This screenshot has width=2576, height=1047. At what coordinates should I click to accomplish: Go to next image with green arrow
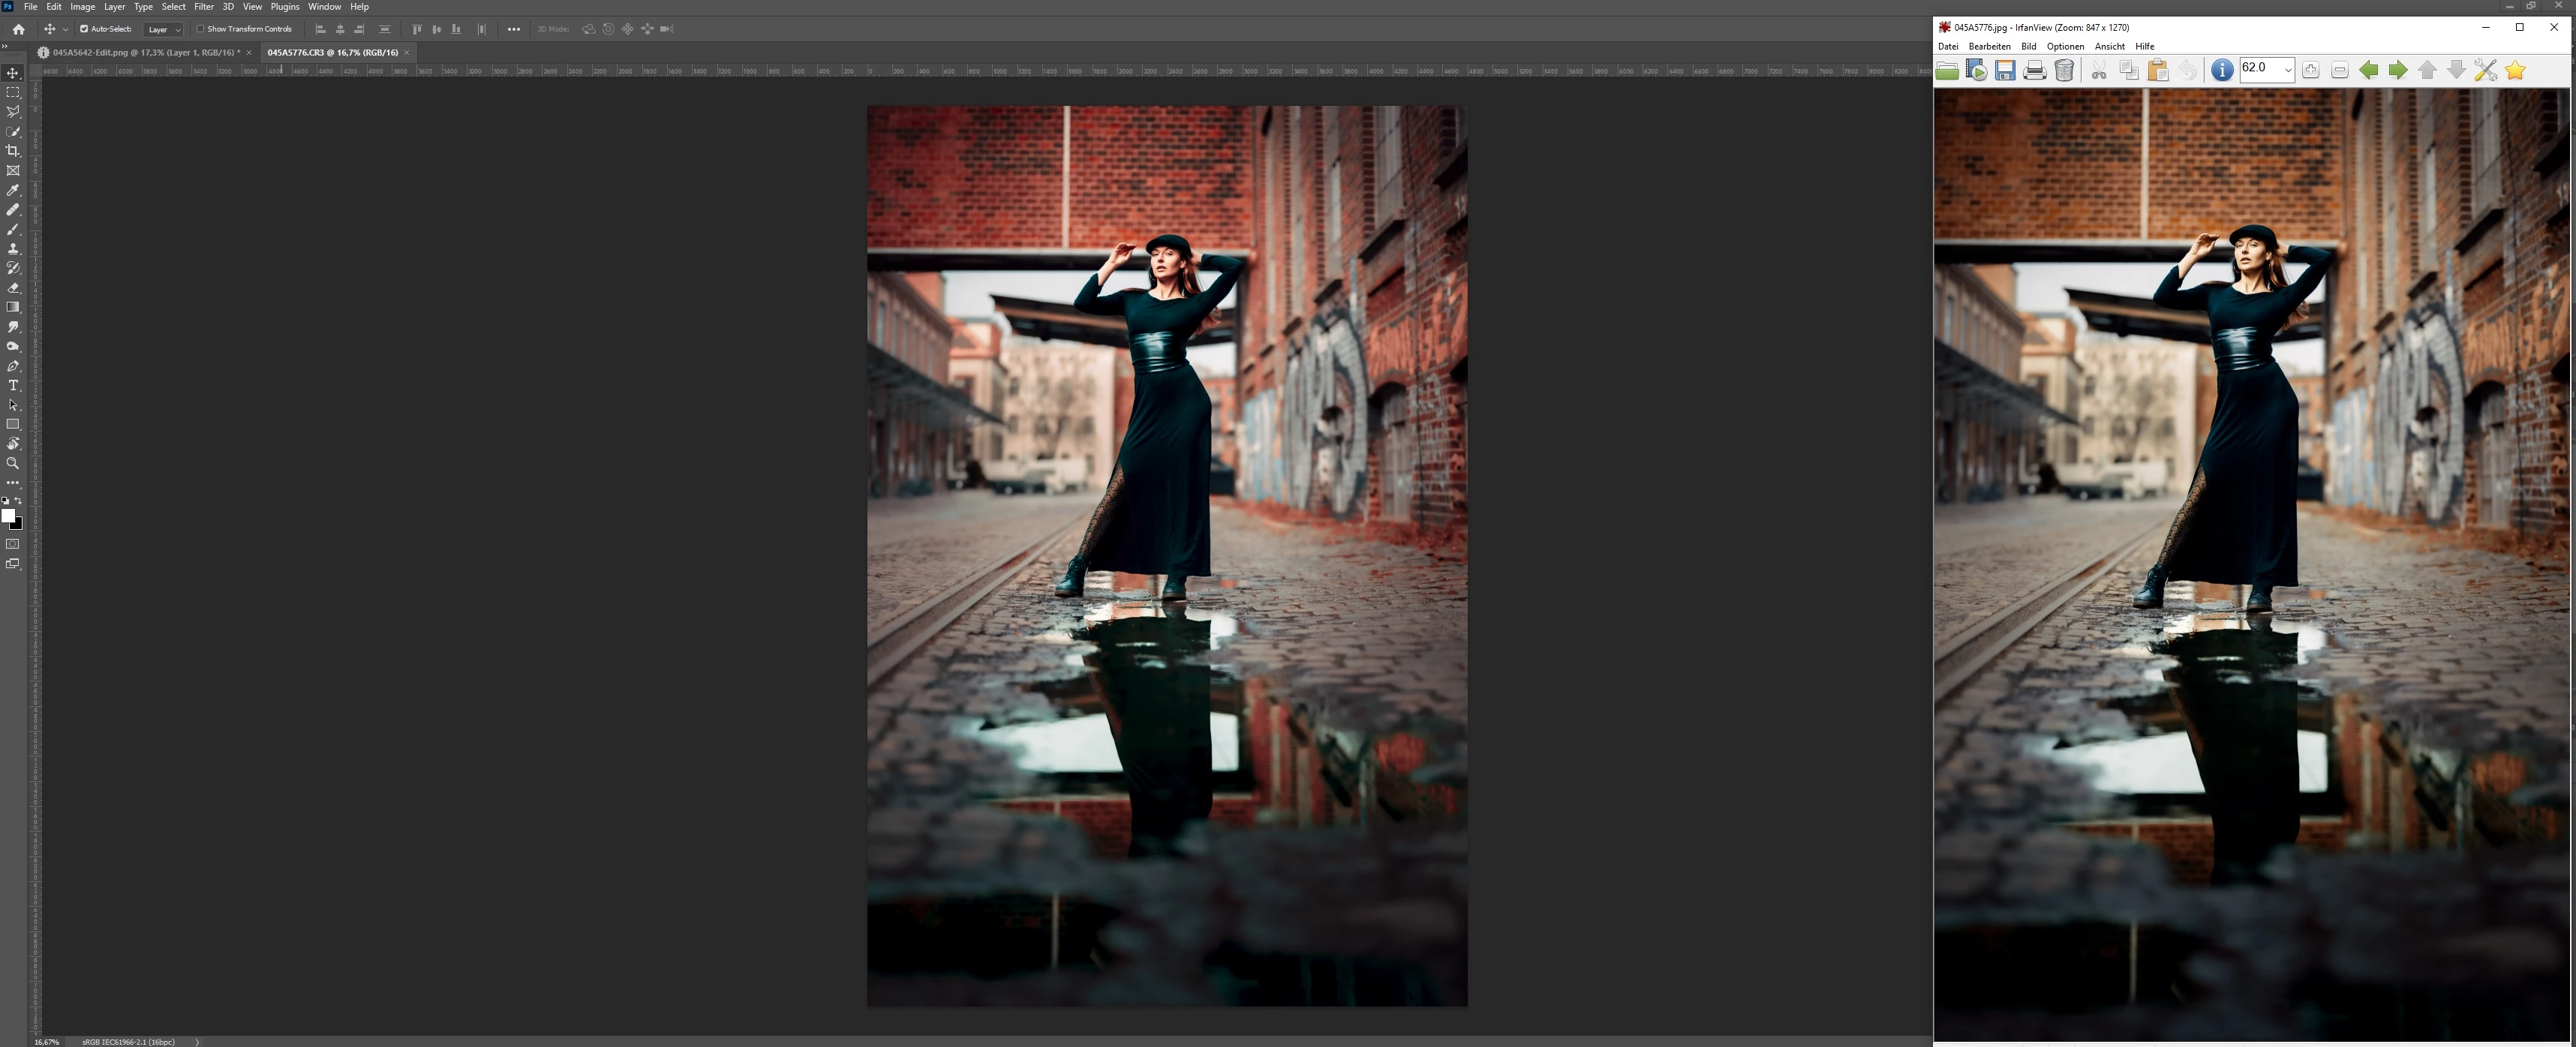pos(2398,70)
